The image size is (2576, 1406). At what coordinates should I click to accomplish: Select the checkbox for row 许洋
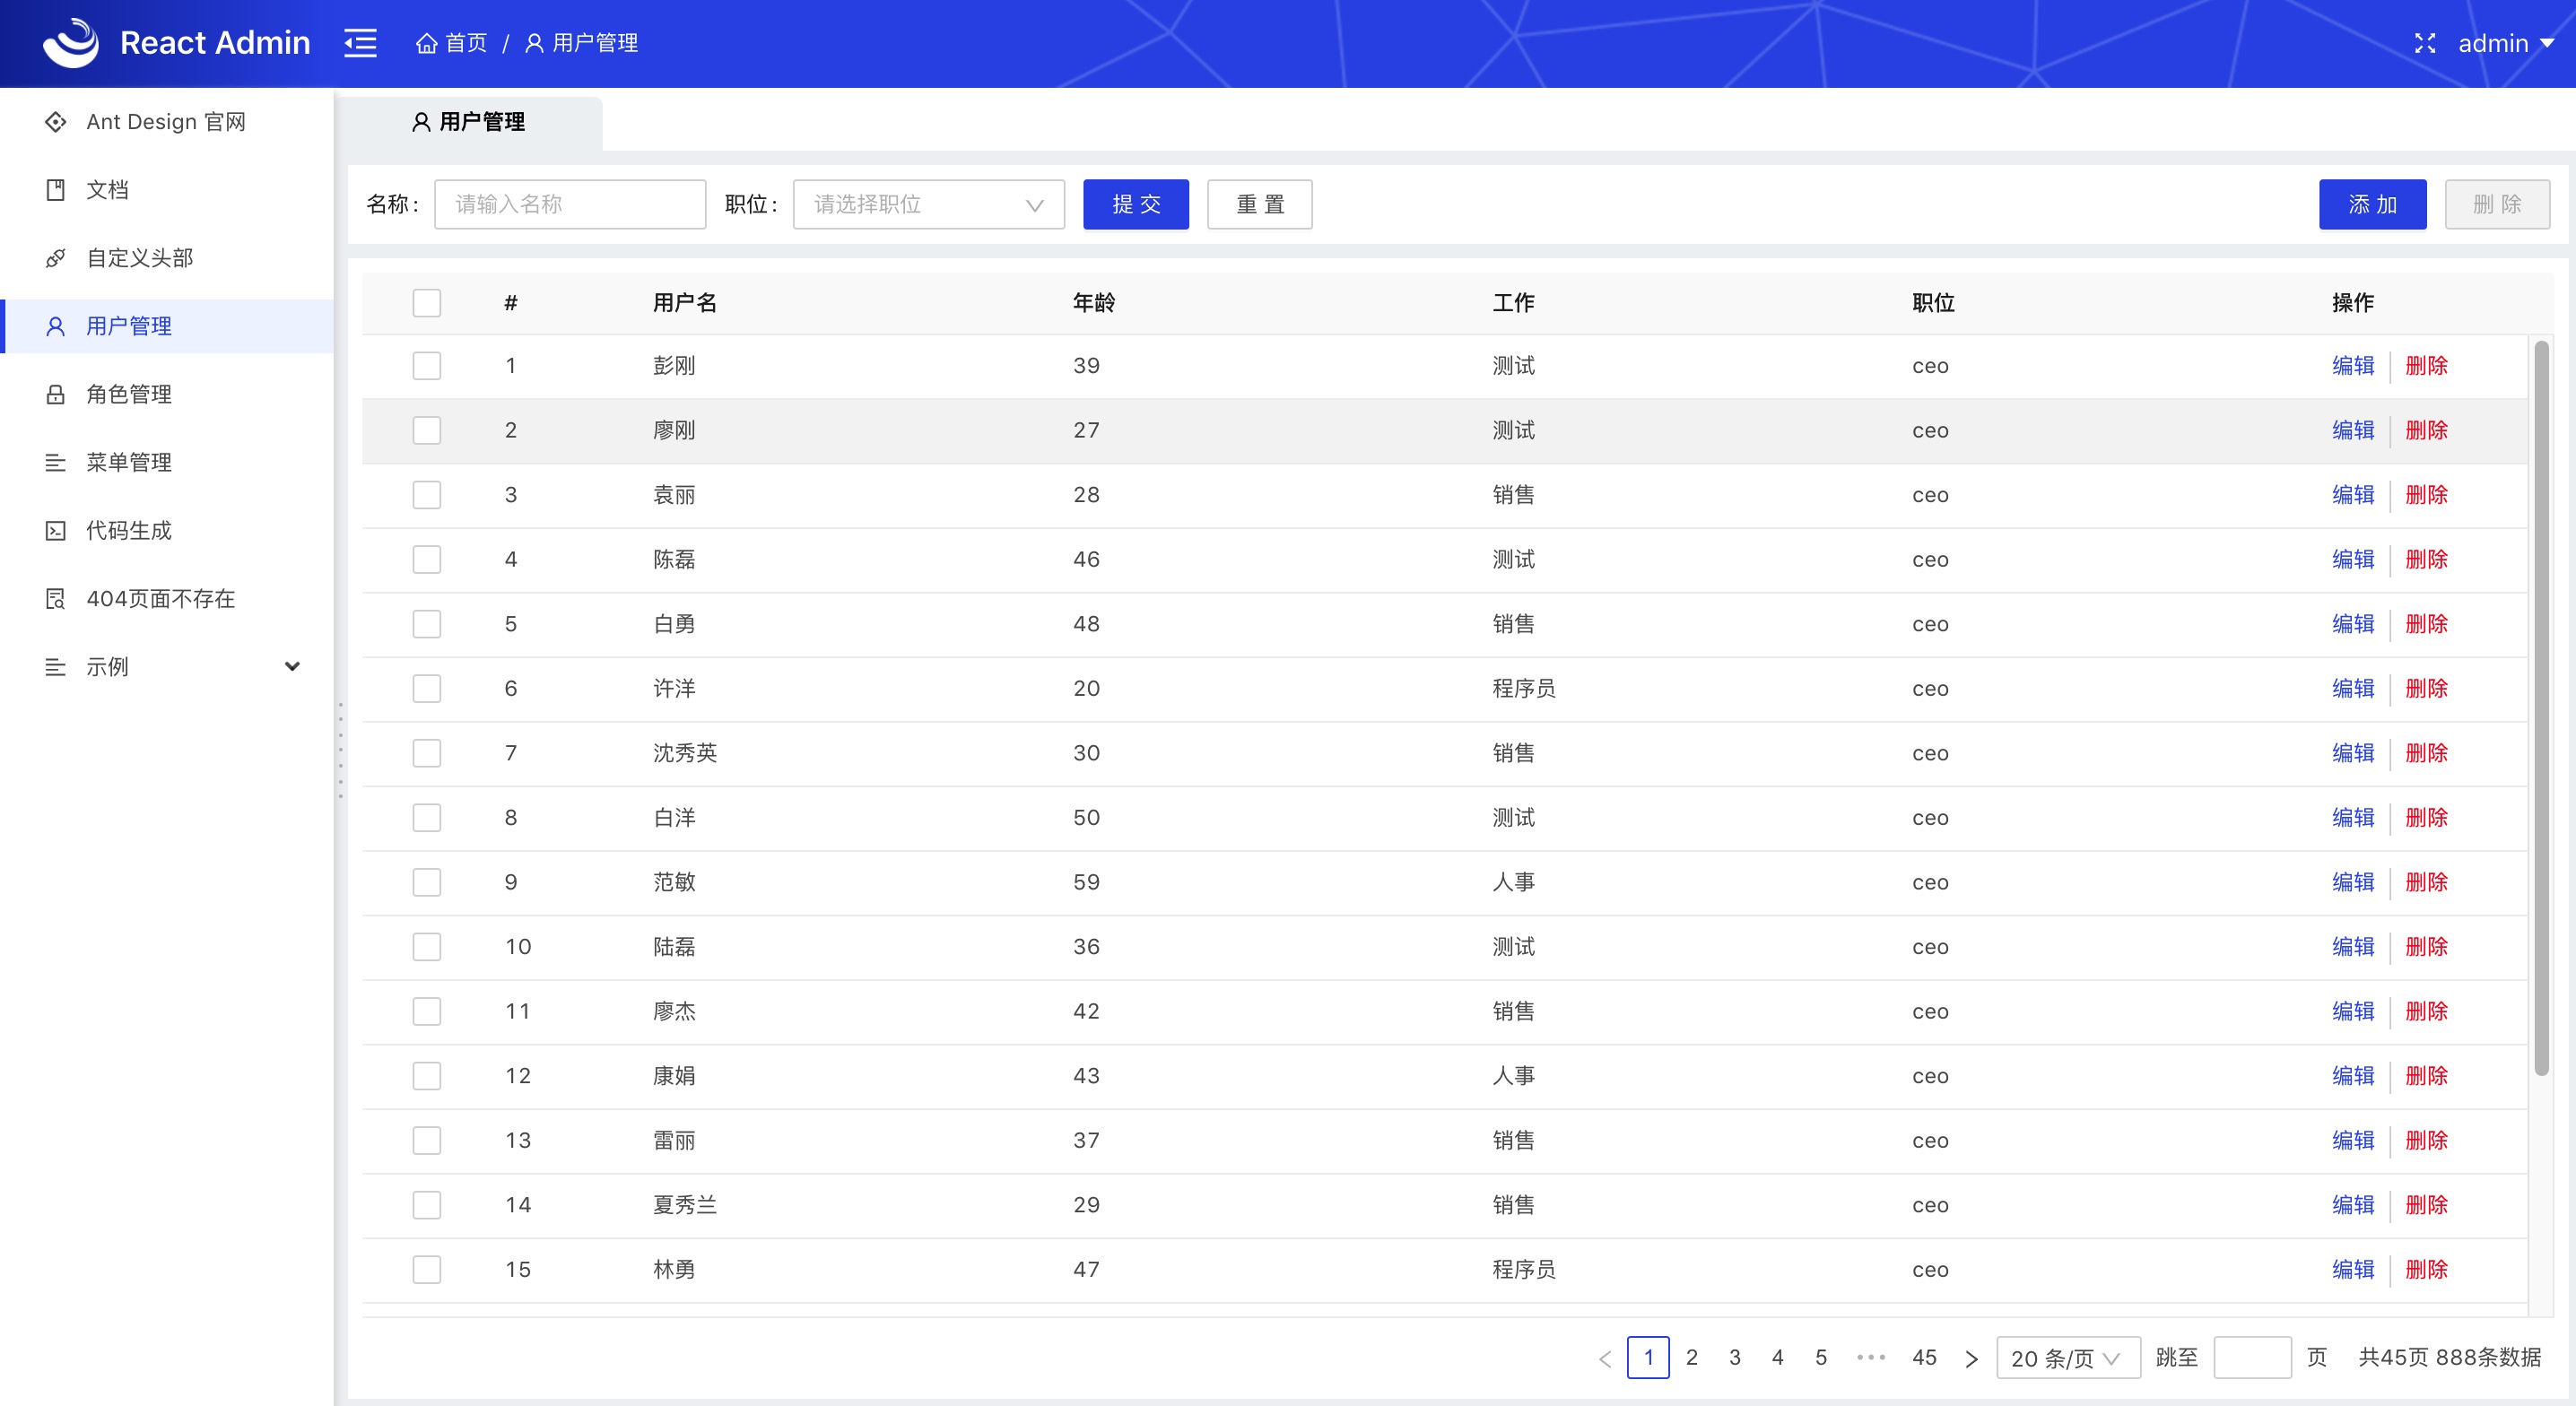[x=427, y=689]
